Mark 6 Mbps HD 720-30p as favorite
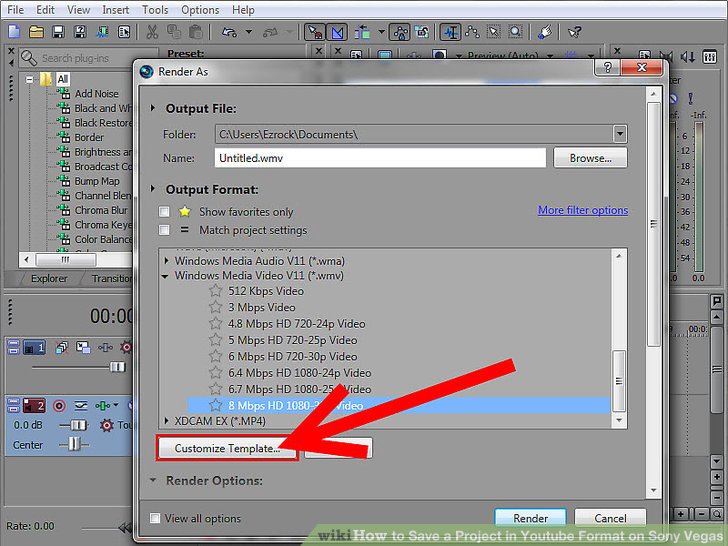Viewport: 728px width, 546px height. pos(215,356)
